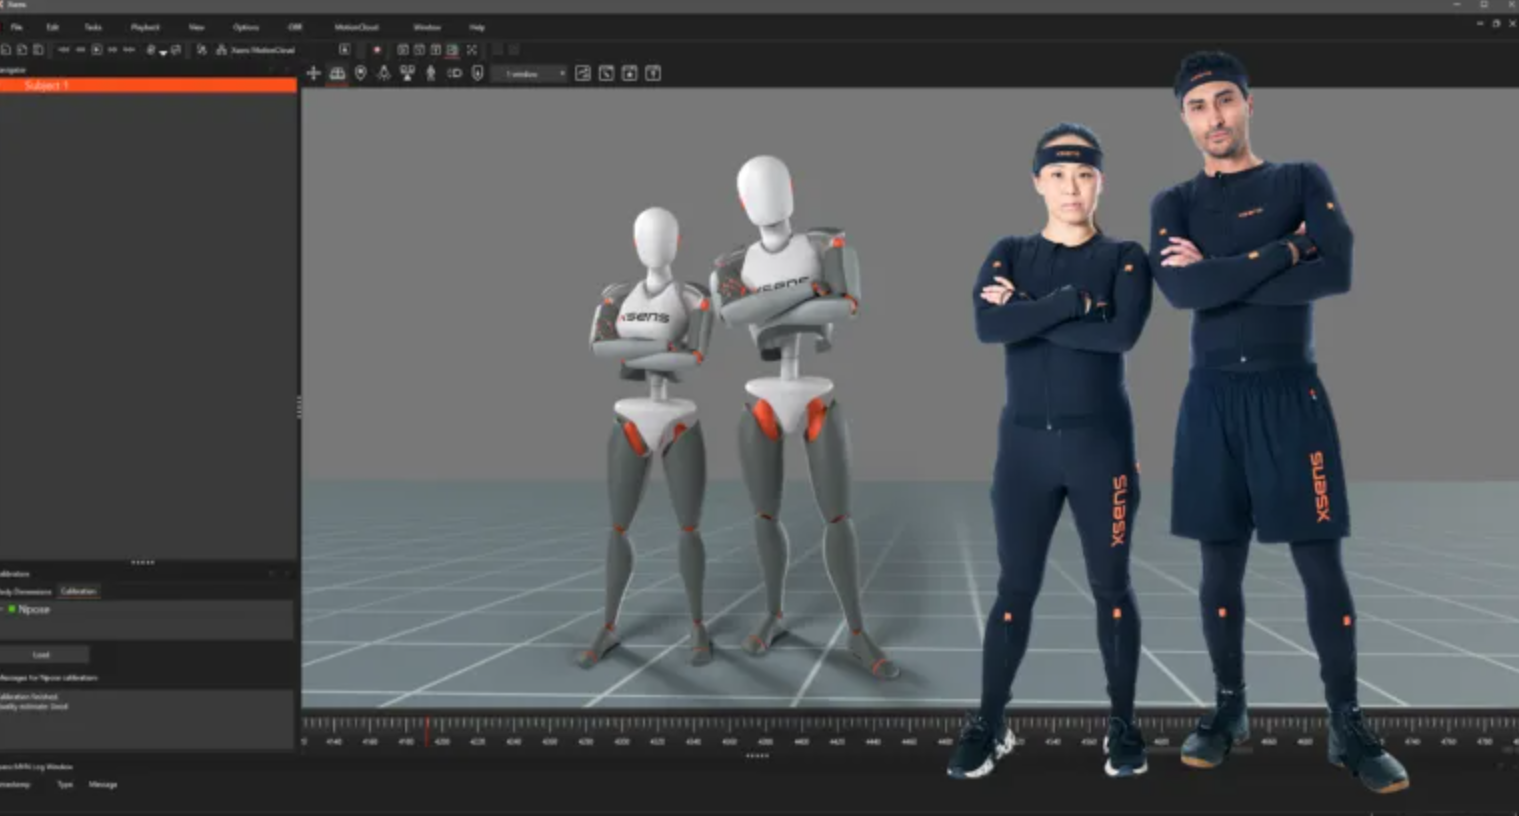The image size is (1519, 816).
Task: Open the File menu
Action: (x=16, y=27)
